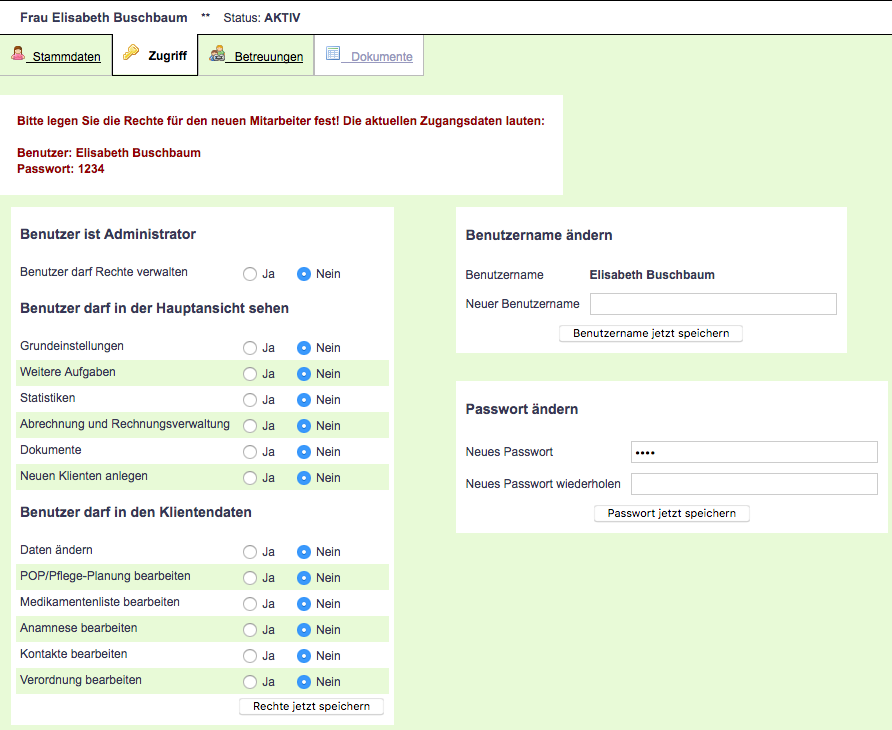The height and width of the screenshot is (730, 892).
Task: Select Ja for Medikamentenliste bearbeiten
Action: coord(250,604)
